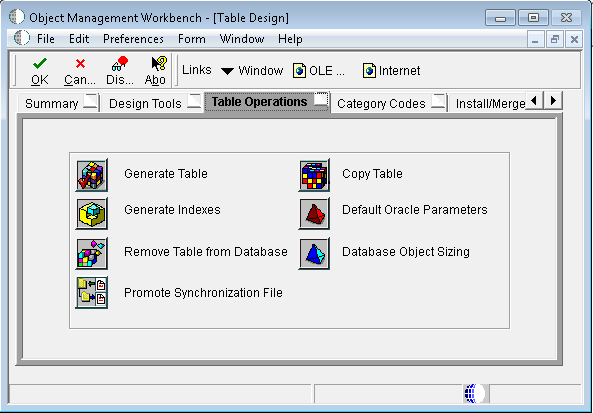This screenshot has height=413, width=593.
Task: Click the green checkmark OK toolbar button
Action: [40, 71]
